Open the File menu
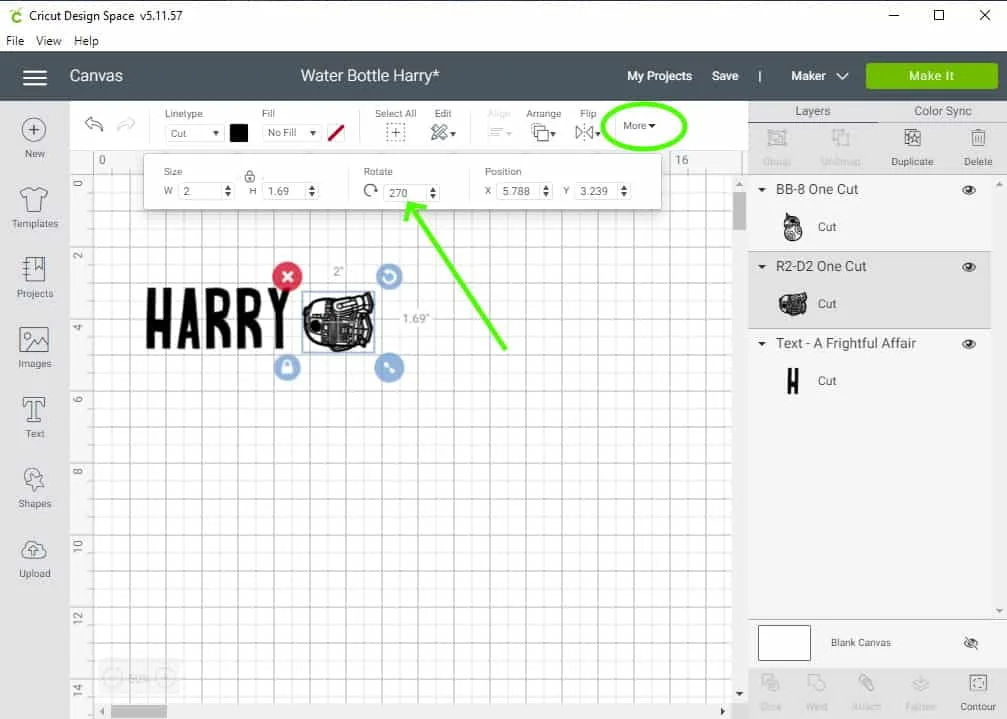This screenshot has height=719, width=1007. tap(15, 41)
